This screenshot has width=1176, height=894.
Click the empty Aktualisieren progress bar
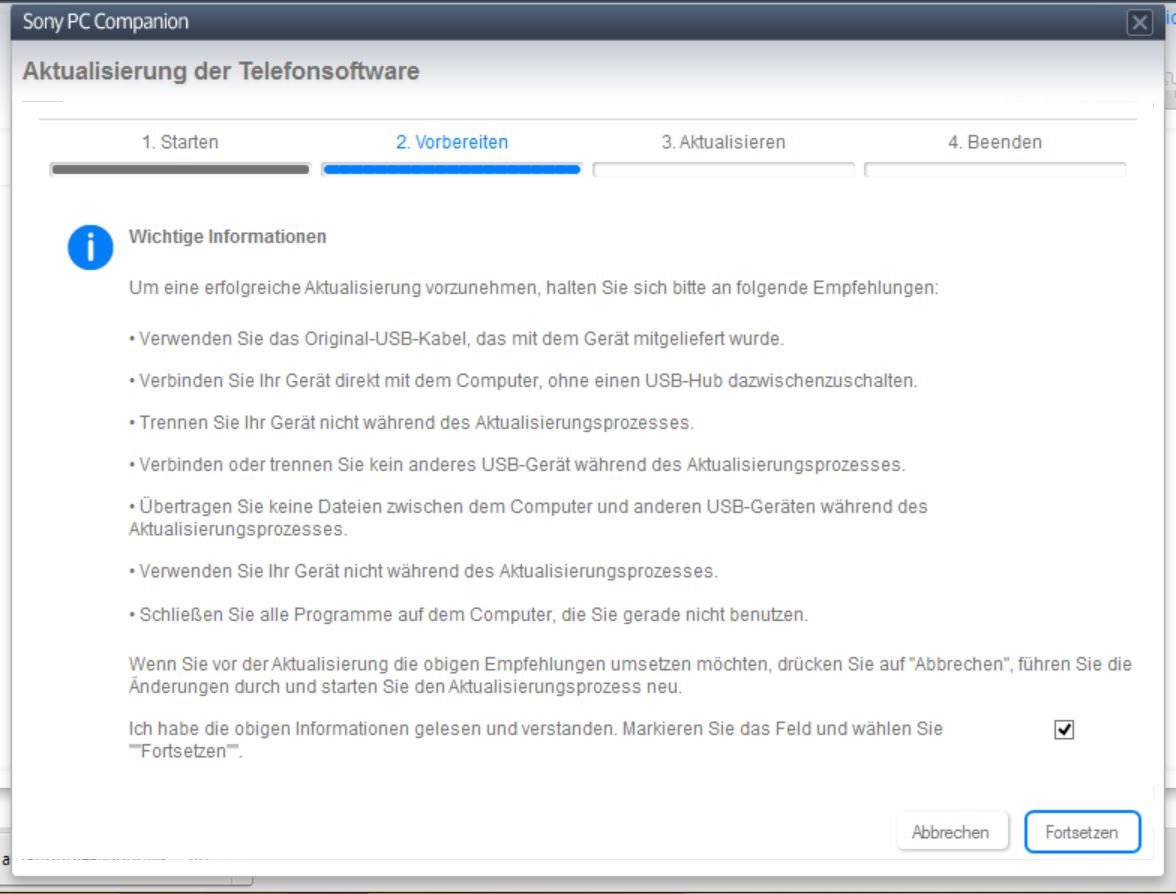pos(723,170)
